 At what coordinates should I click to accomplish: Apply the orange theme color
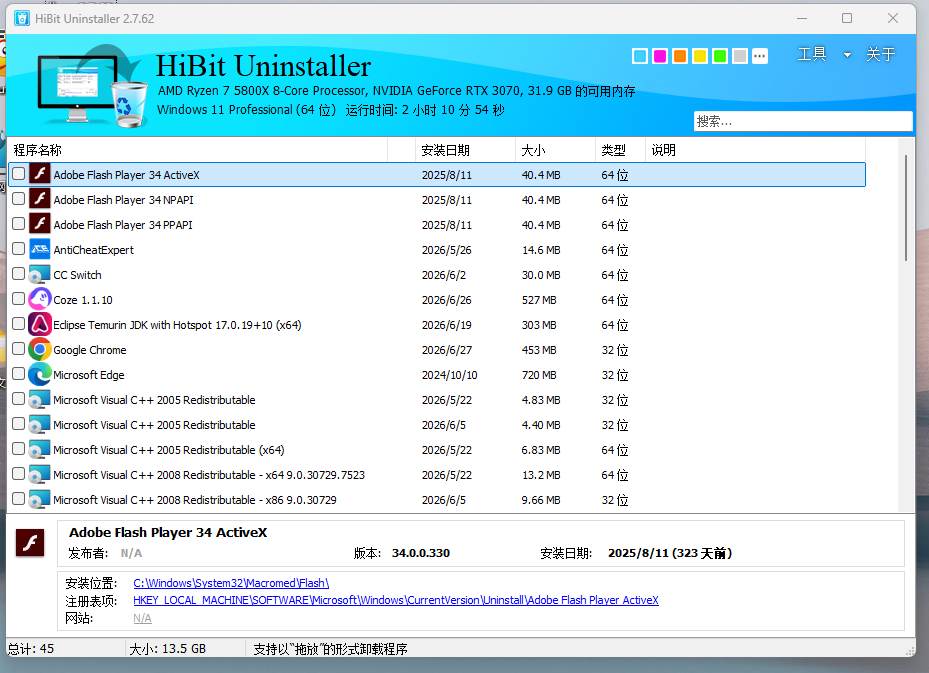680,56
